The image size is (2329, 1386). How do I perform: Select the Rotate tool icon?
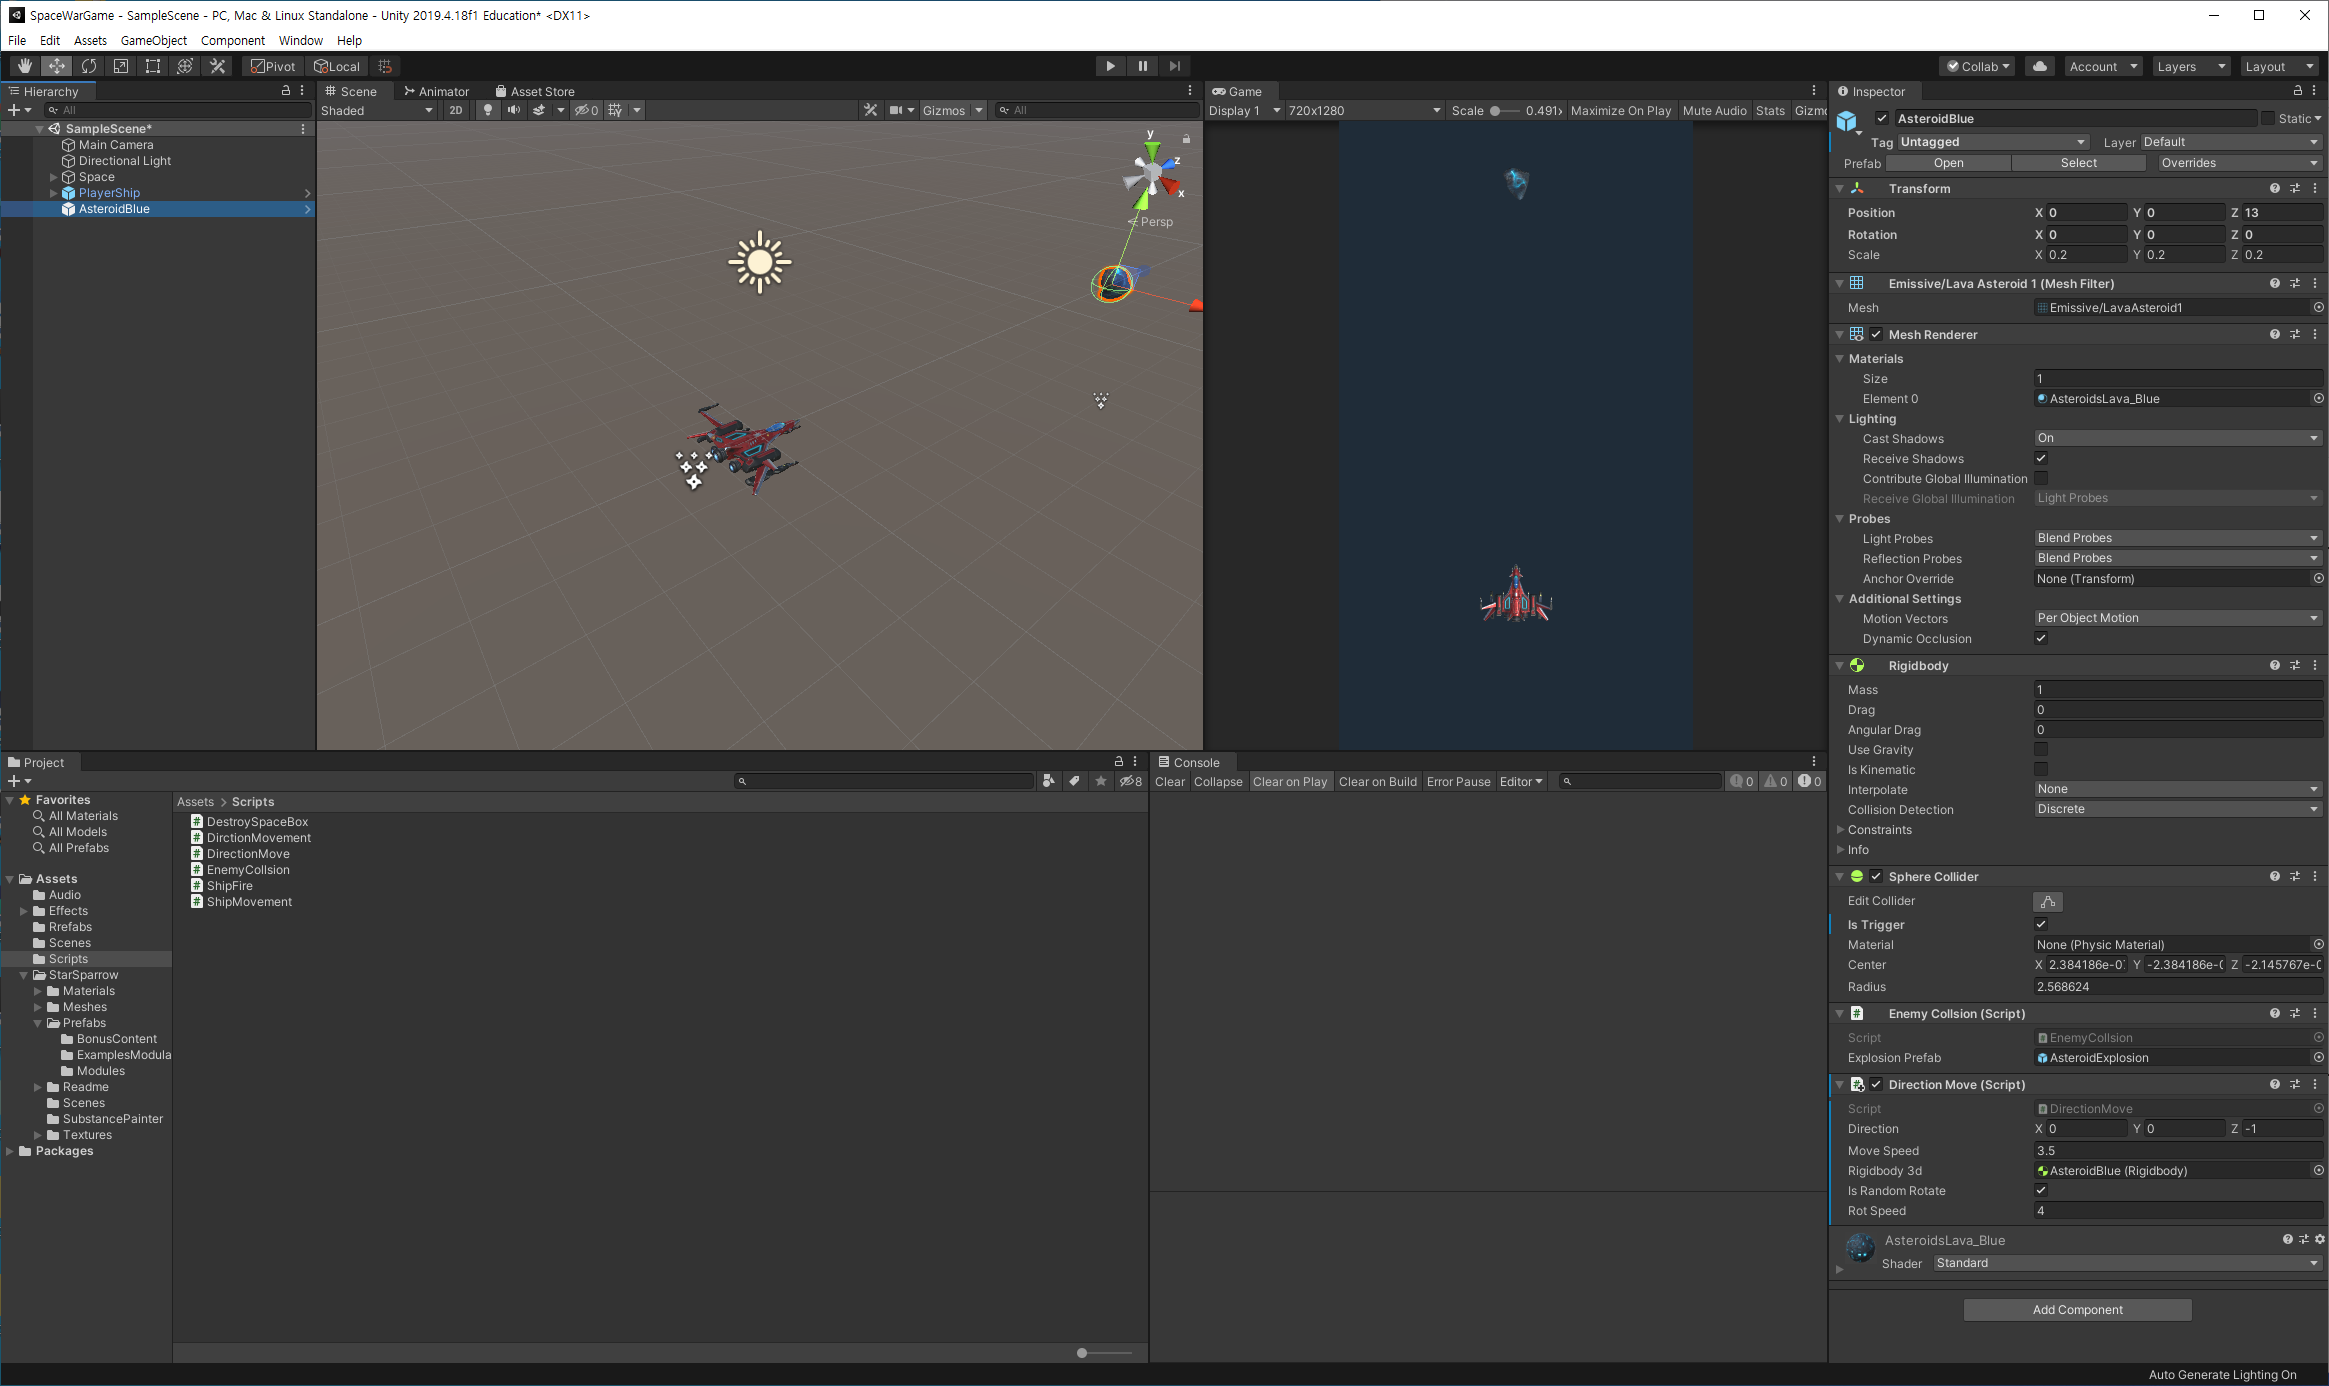point(89,66)
